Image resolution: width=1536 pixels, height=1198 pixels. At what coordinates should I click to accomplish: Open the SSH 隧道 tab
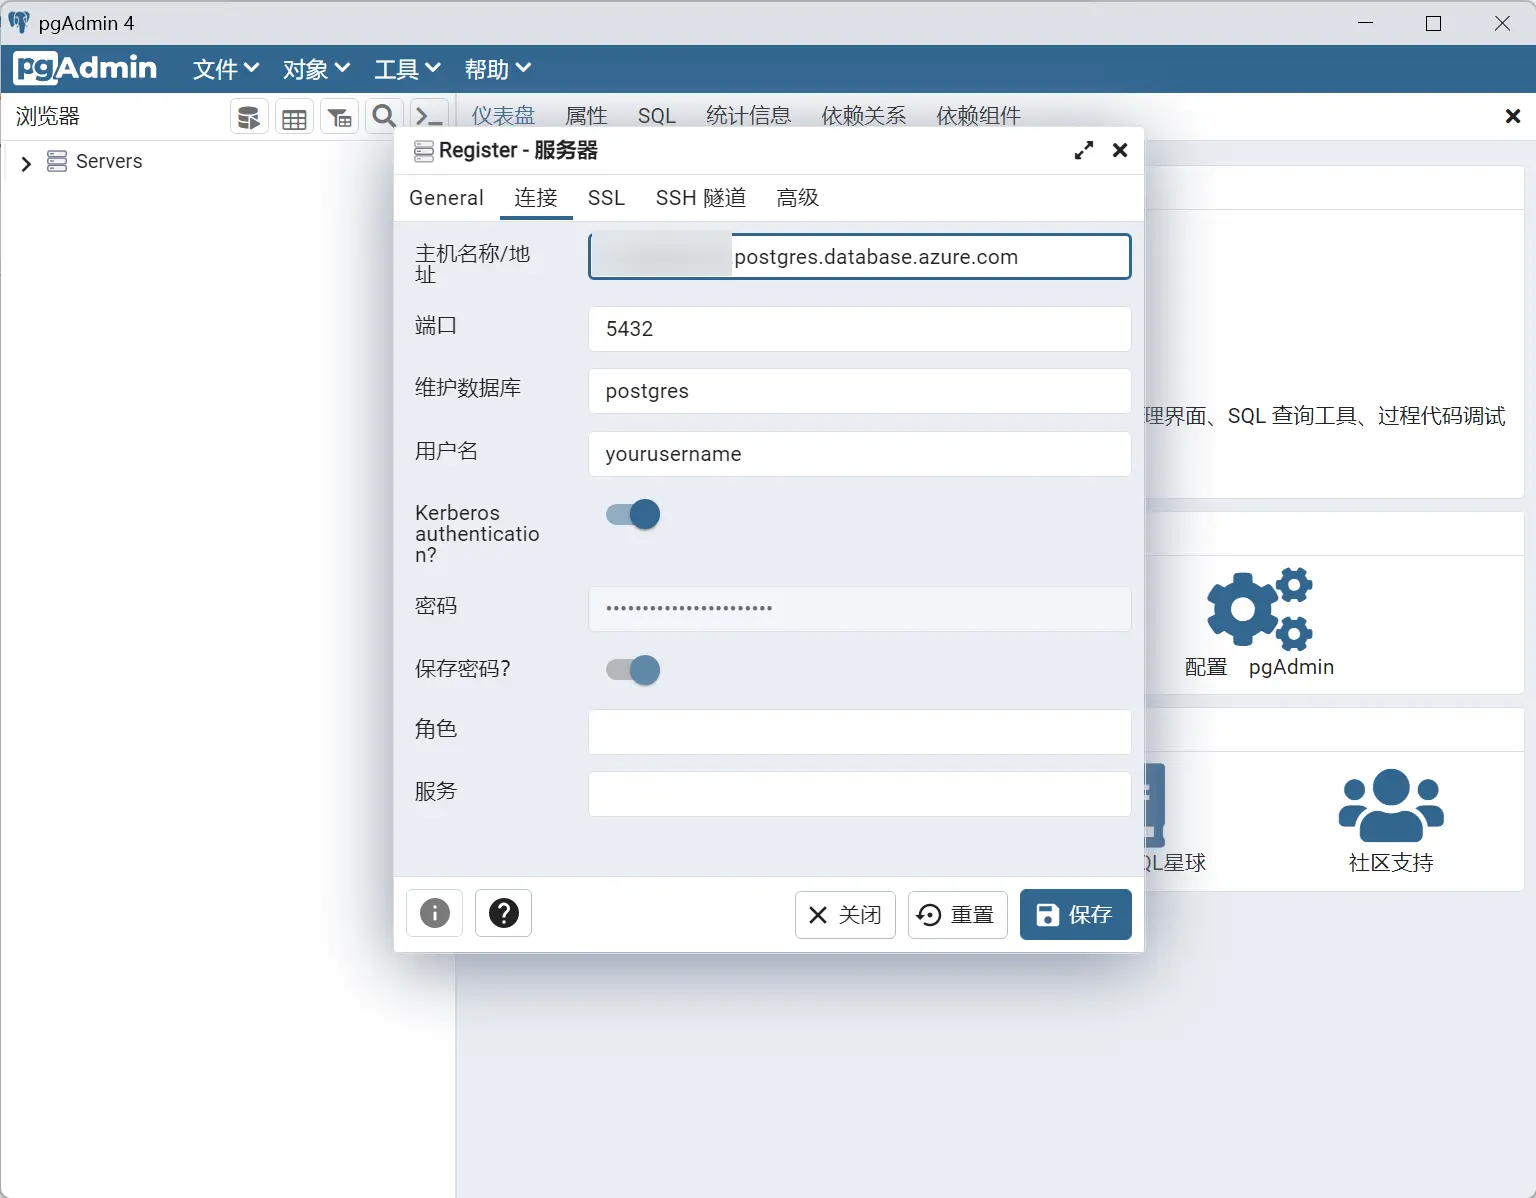(701, 198)
